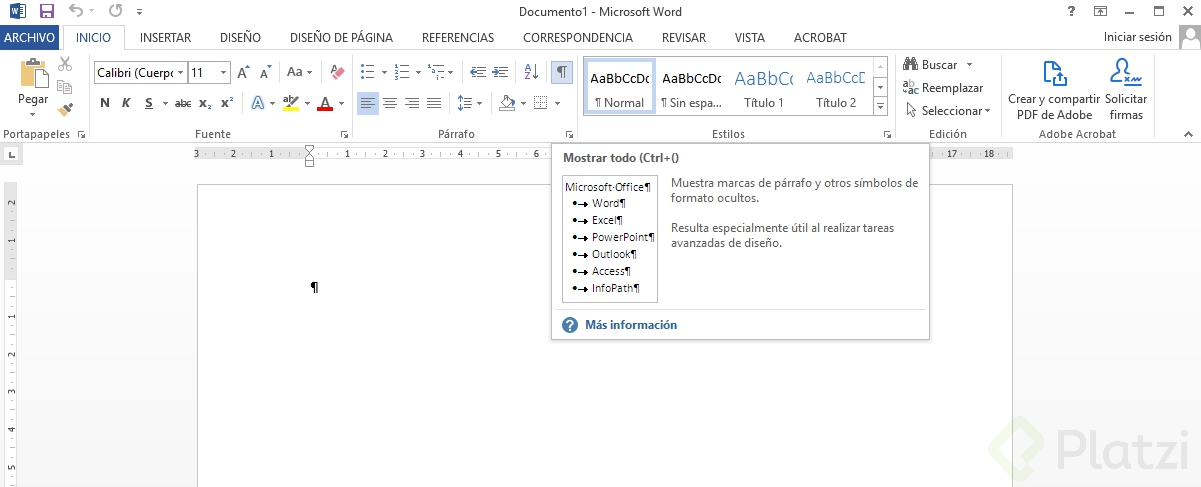Switch to the CORRESPONDENCIA tab
This screenshot has width=1201, height=487.
578,38
